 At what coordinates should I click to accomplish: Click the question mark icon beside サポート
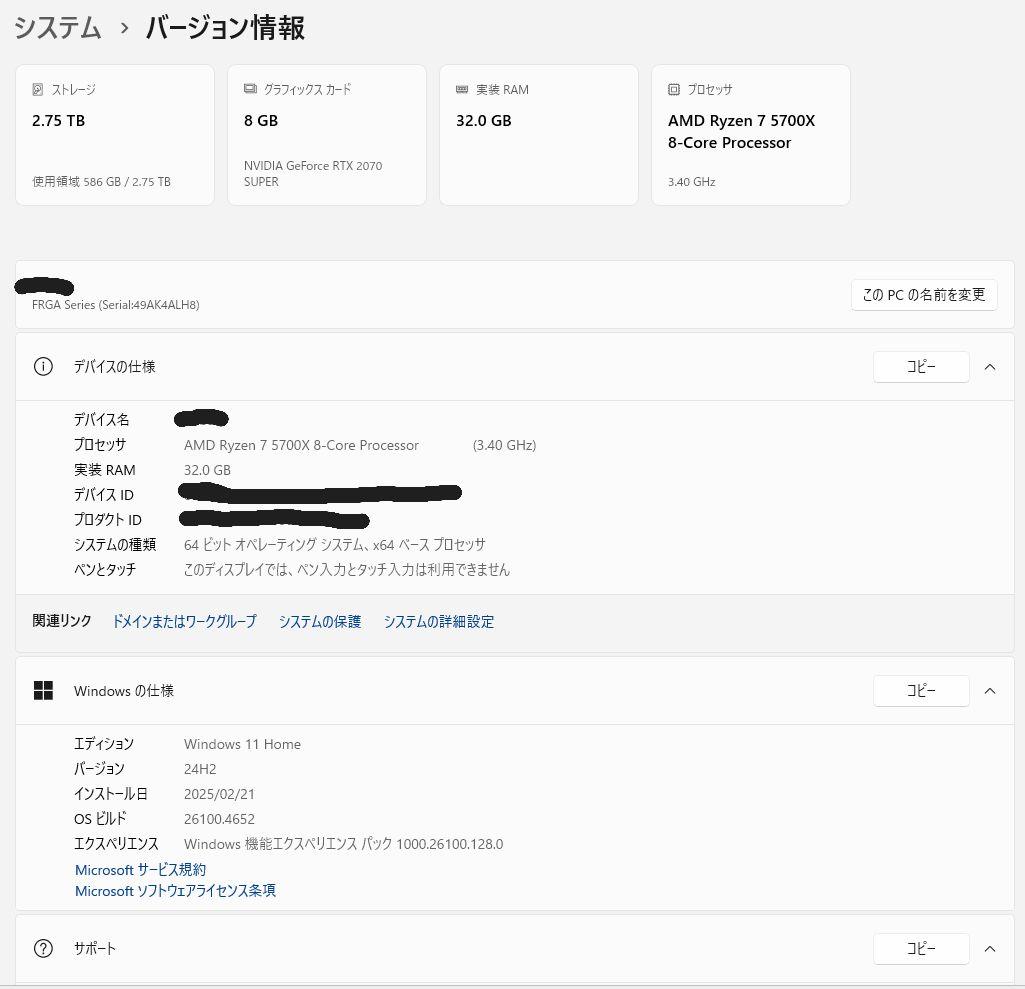coord(43,948)
